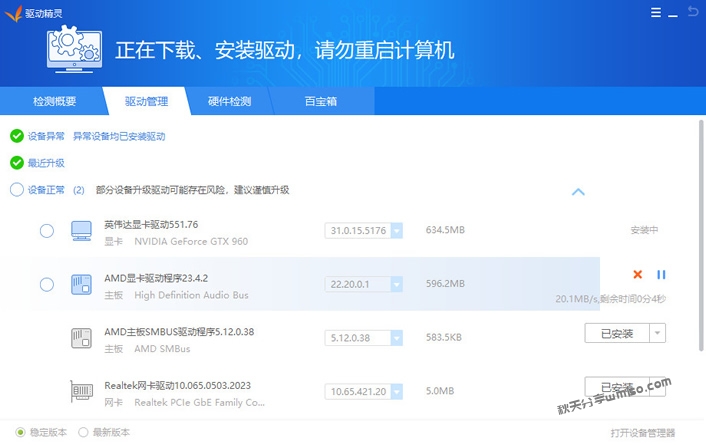The width and height of the screenshot is (706, 445).
Task: Pause the AMD graphics driver download
Action: pos(661,274)
